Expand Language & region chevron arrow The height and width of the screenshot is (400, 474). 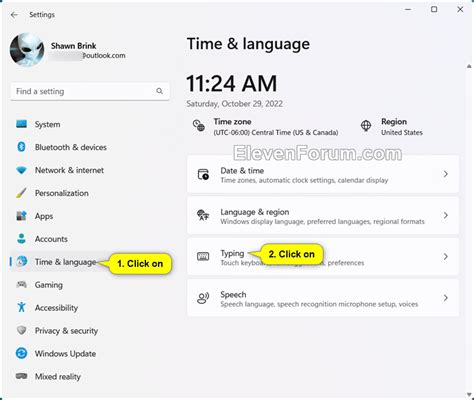point(446,215)
